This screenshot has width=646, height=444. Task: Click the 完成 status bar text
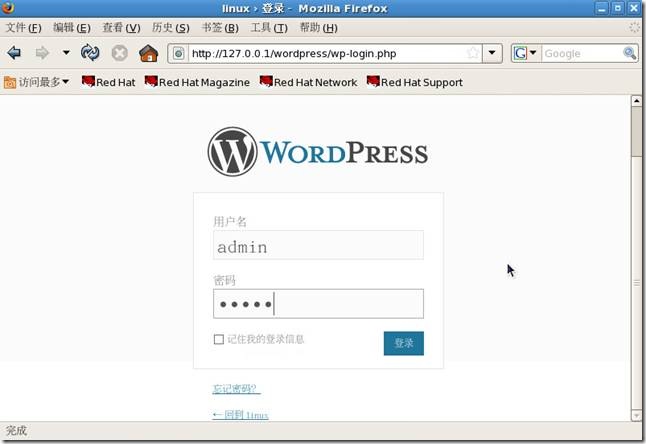click(16, 431)
